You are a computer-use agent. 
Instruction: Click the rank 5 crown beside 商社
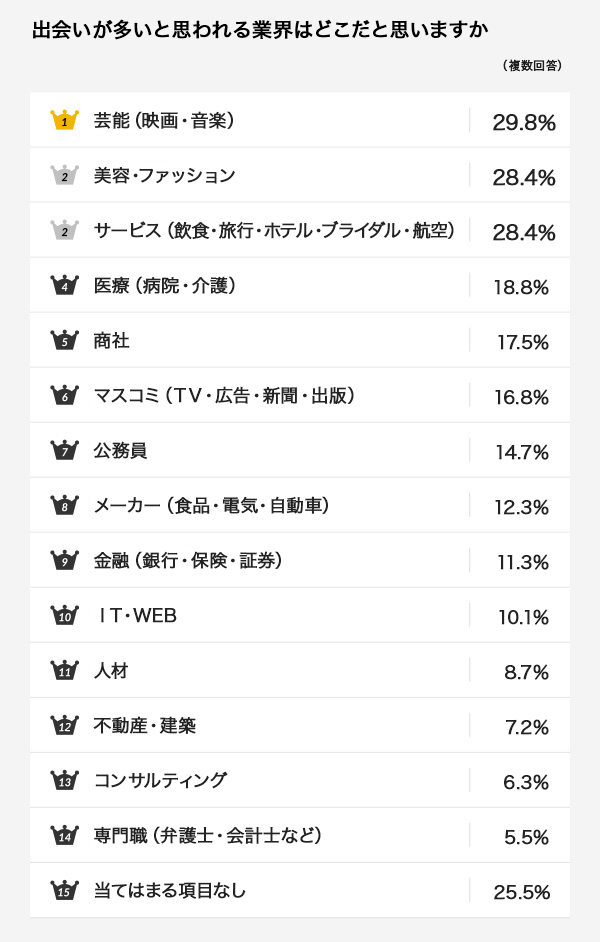[64, 340]
